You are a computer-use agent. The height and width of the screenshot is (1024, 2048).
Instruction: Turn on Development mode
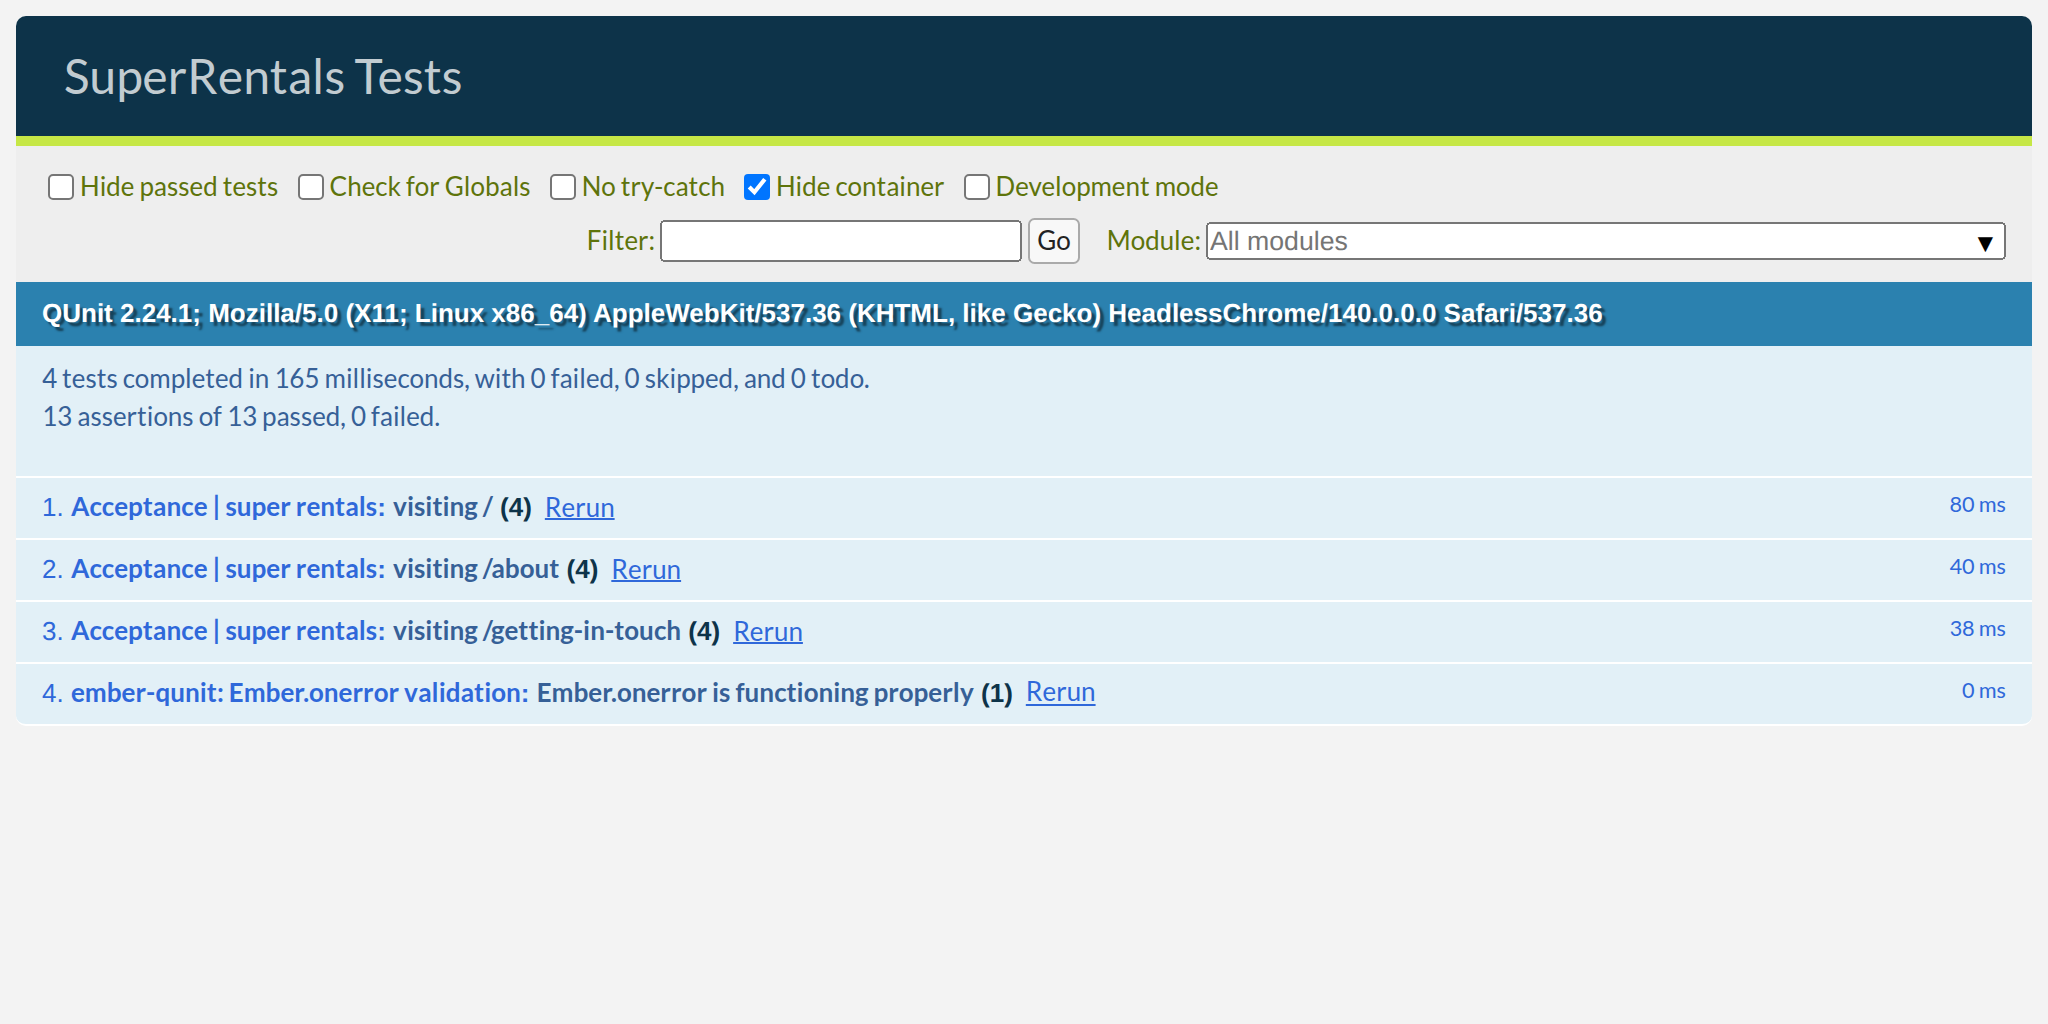click(x=977, y=187)
